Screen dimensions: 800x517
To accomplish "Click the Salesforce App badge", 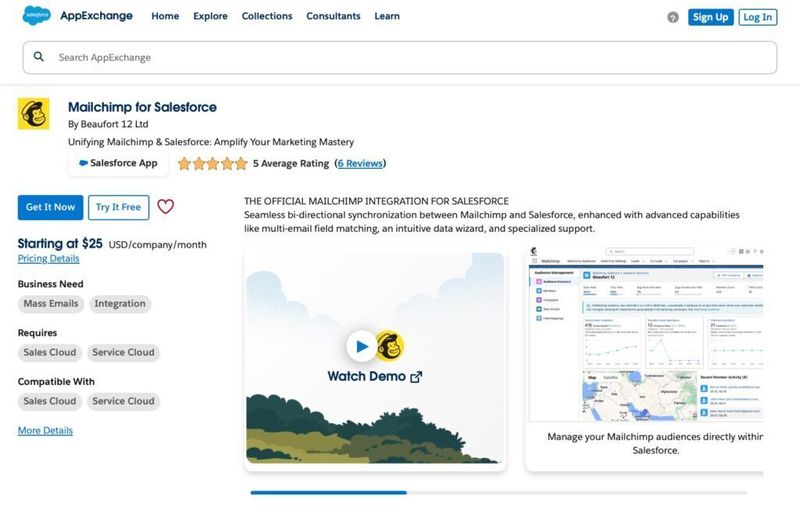I will [118, 163].
